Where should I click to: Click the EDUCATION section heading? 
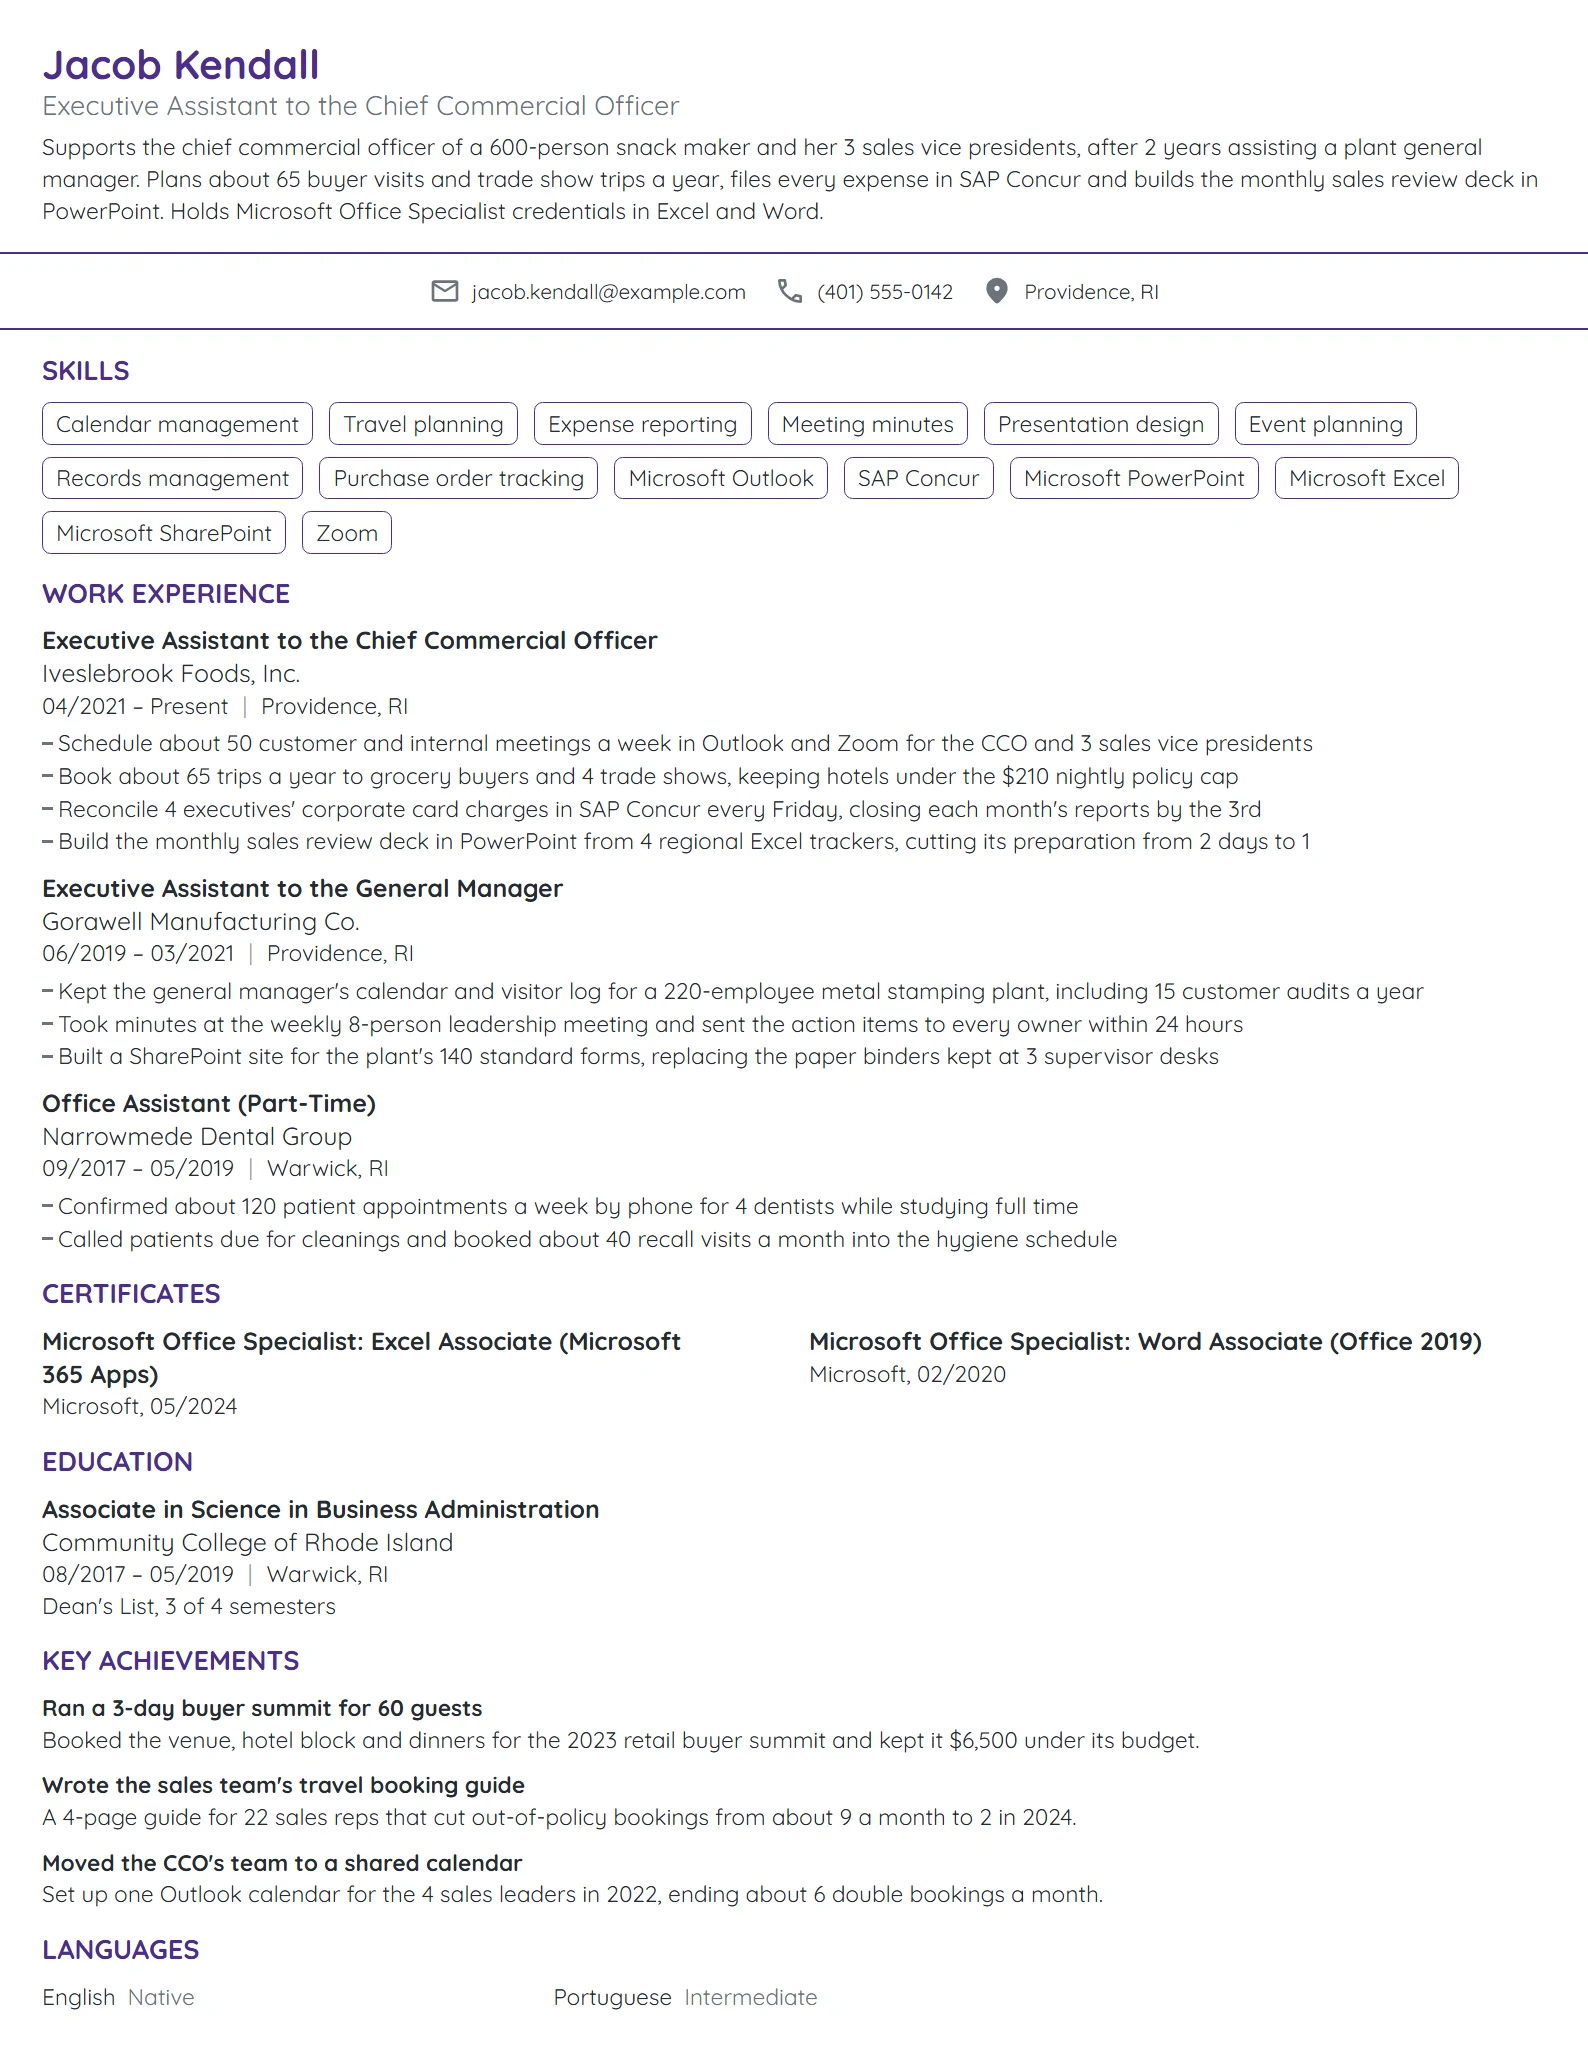pos(117,1462)
